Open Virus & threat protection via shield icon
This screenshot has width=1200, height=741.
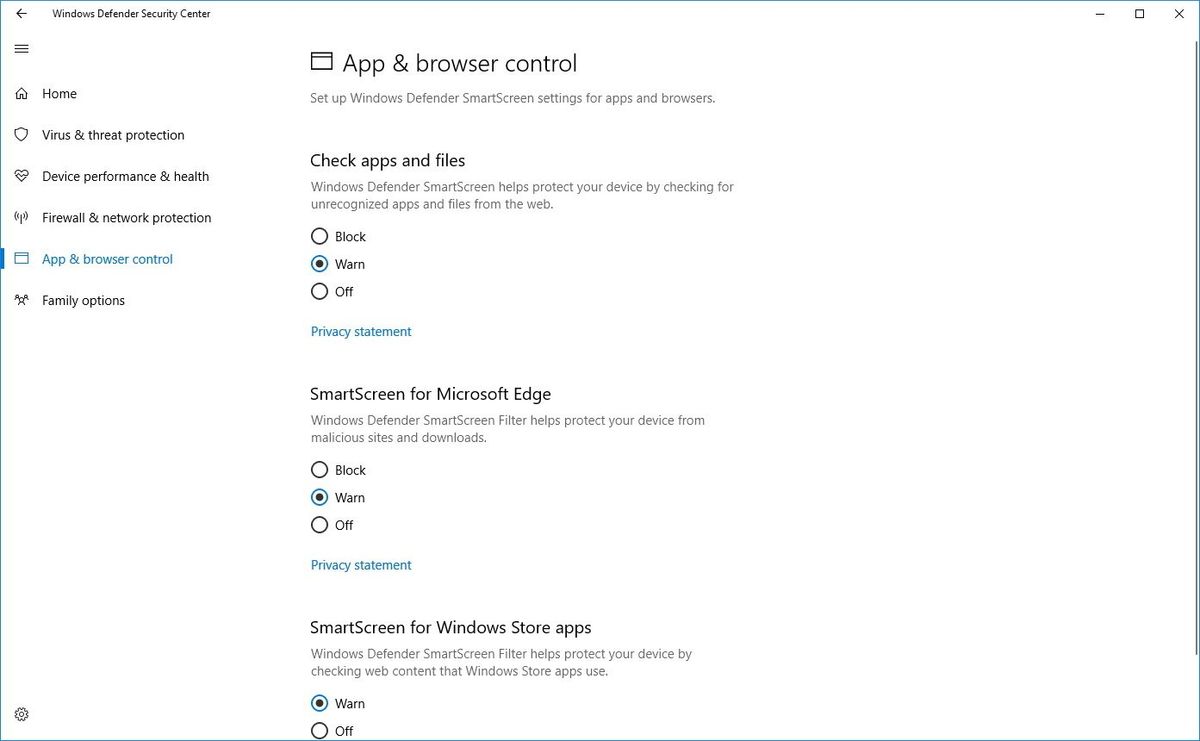click(22, 135)
